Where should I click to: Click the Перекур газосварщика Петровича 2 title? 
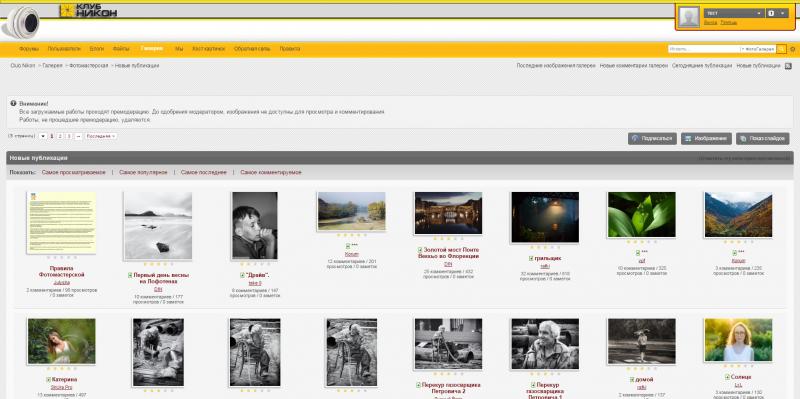click(x=451, y=388)
